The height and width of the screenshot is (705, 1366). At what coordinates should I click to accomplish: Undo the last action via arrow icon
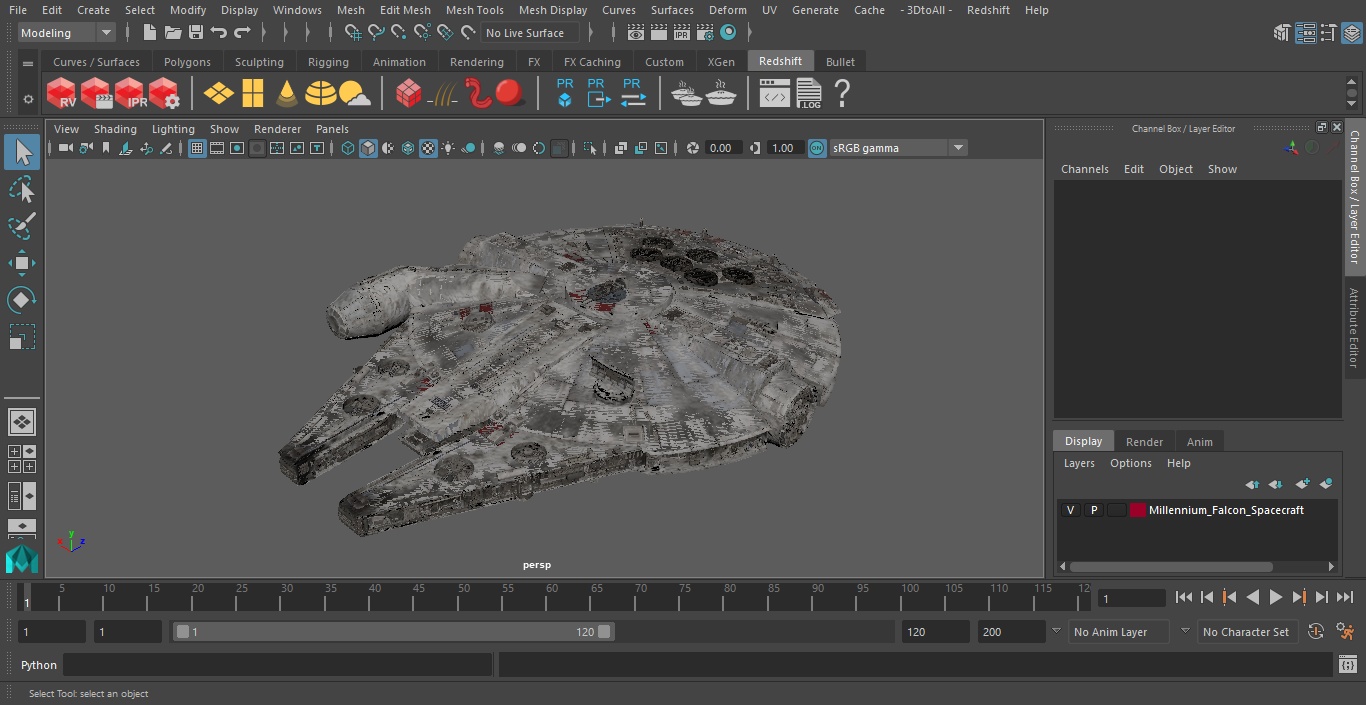219,33
